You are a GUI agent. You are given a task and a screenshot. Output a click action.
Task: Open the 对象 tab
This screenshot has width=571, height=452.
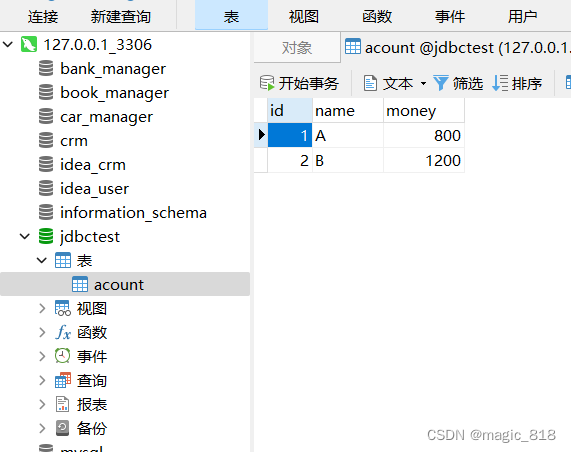297,47
